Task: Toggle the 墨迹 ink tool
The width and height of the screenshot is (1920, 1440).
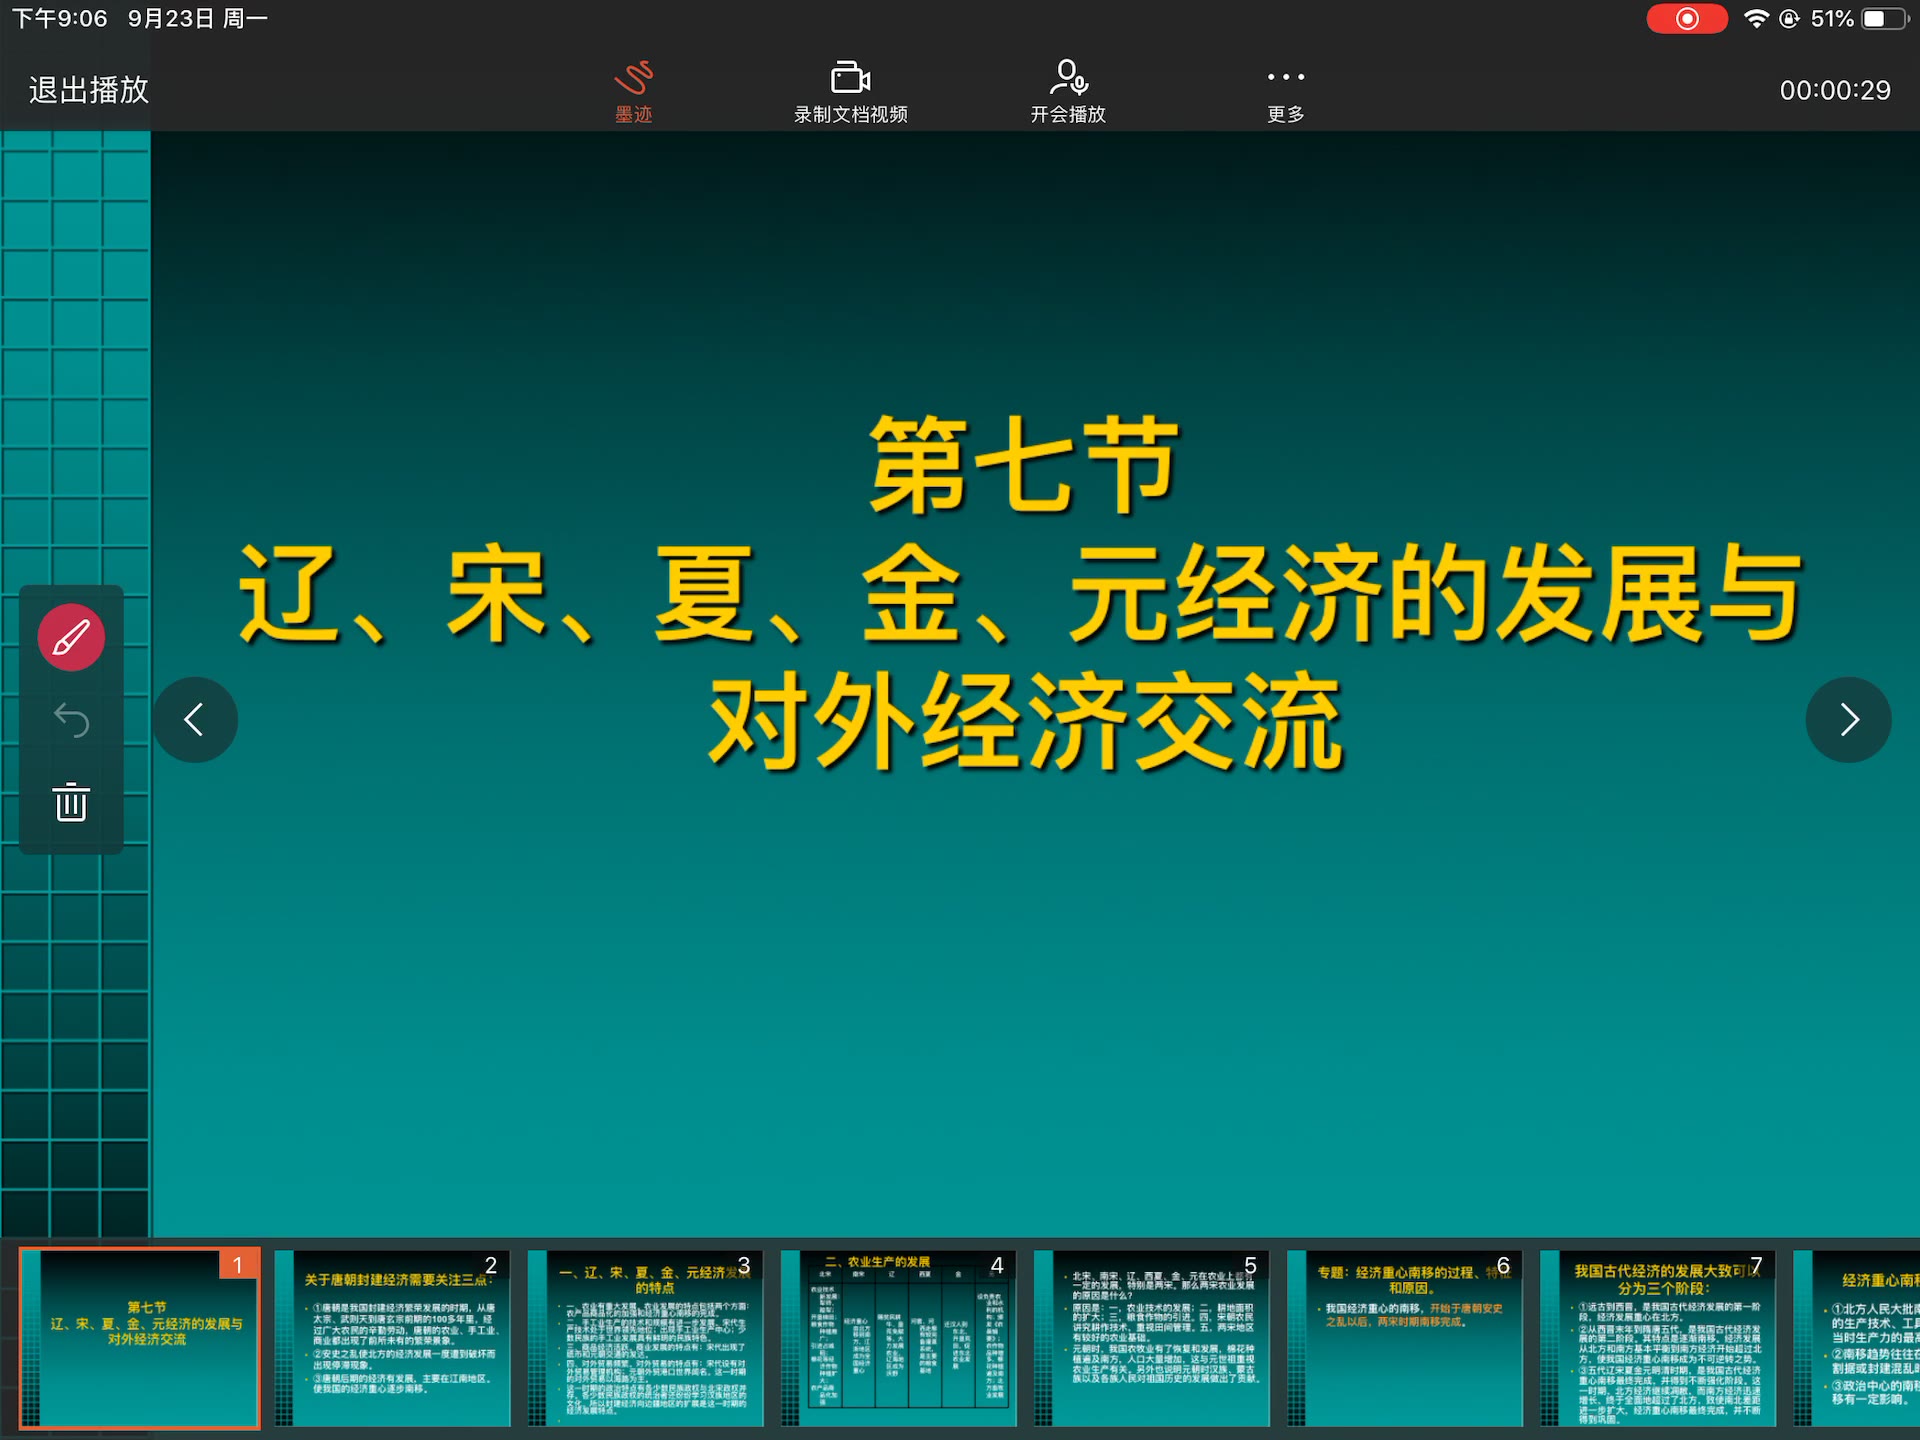Action: pyautogui.click(x=633, y=92)
